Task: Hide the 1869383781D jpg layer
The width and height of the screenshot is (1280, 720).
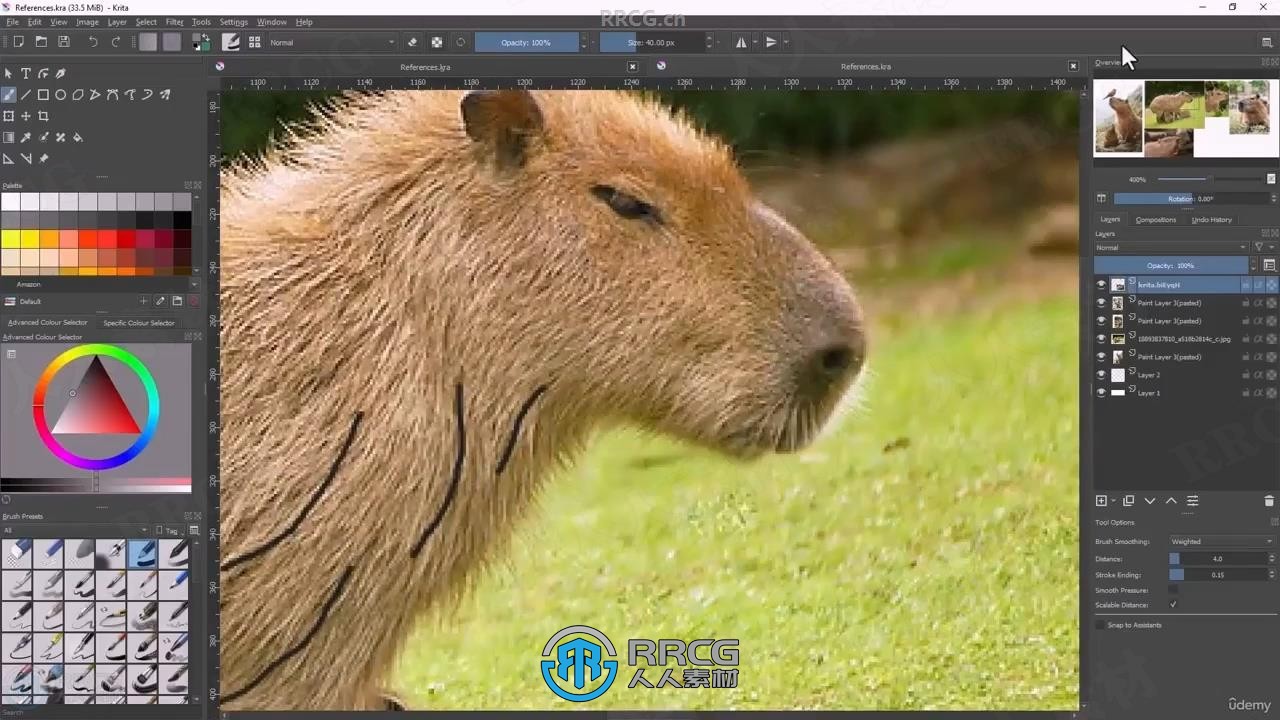Action: [x=1101, y=339]
